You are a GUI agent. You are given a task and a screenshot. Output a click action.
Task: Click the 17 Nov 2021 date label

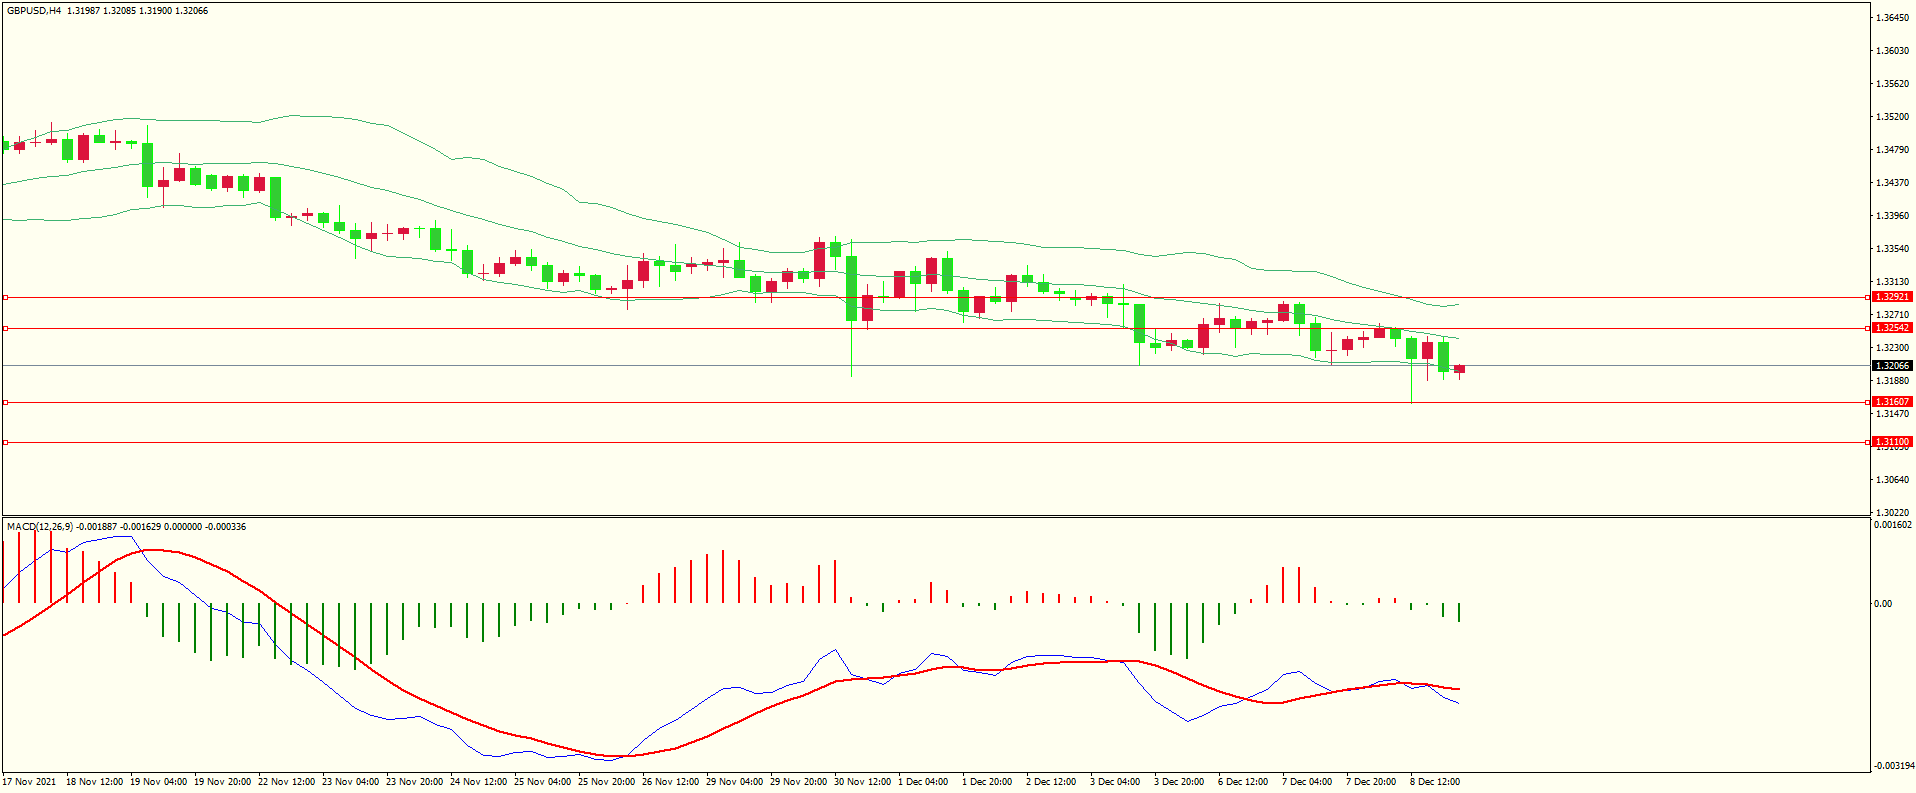(30, 782)
